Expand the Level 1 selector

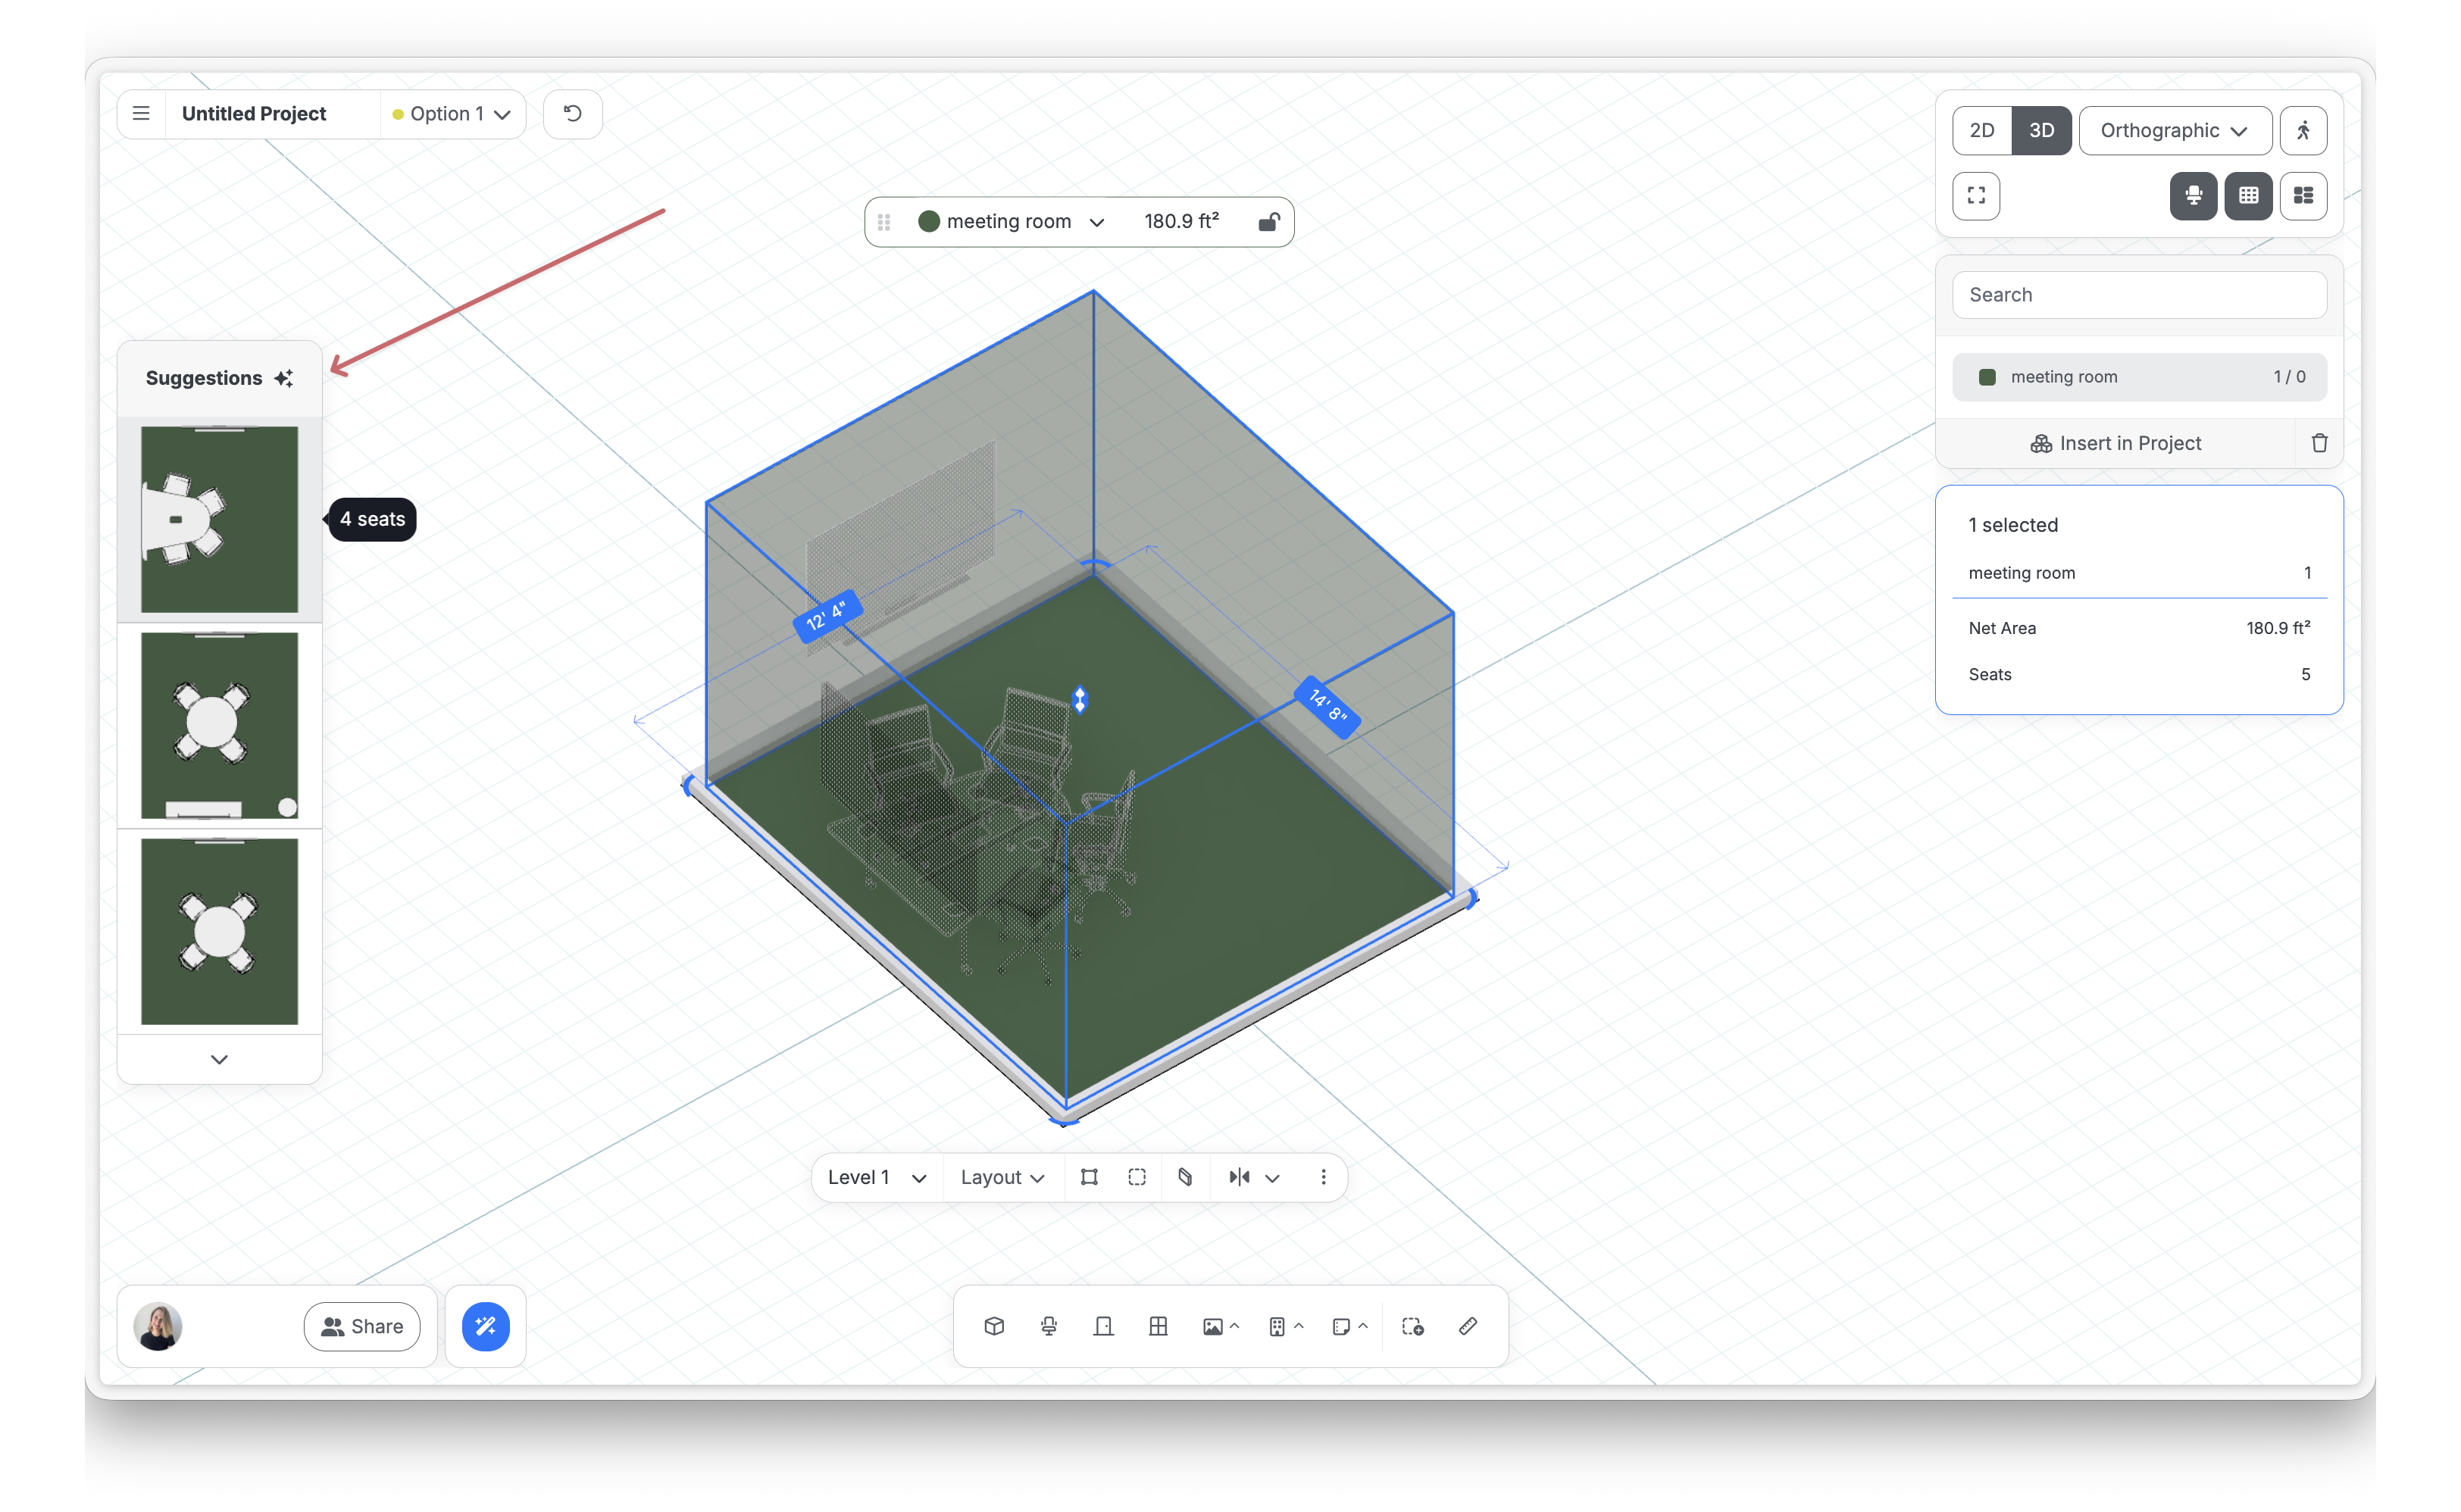(x=876, y=1177)
